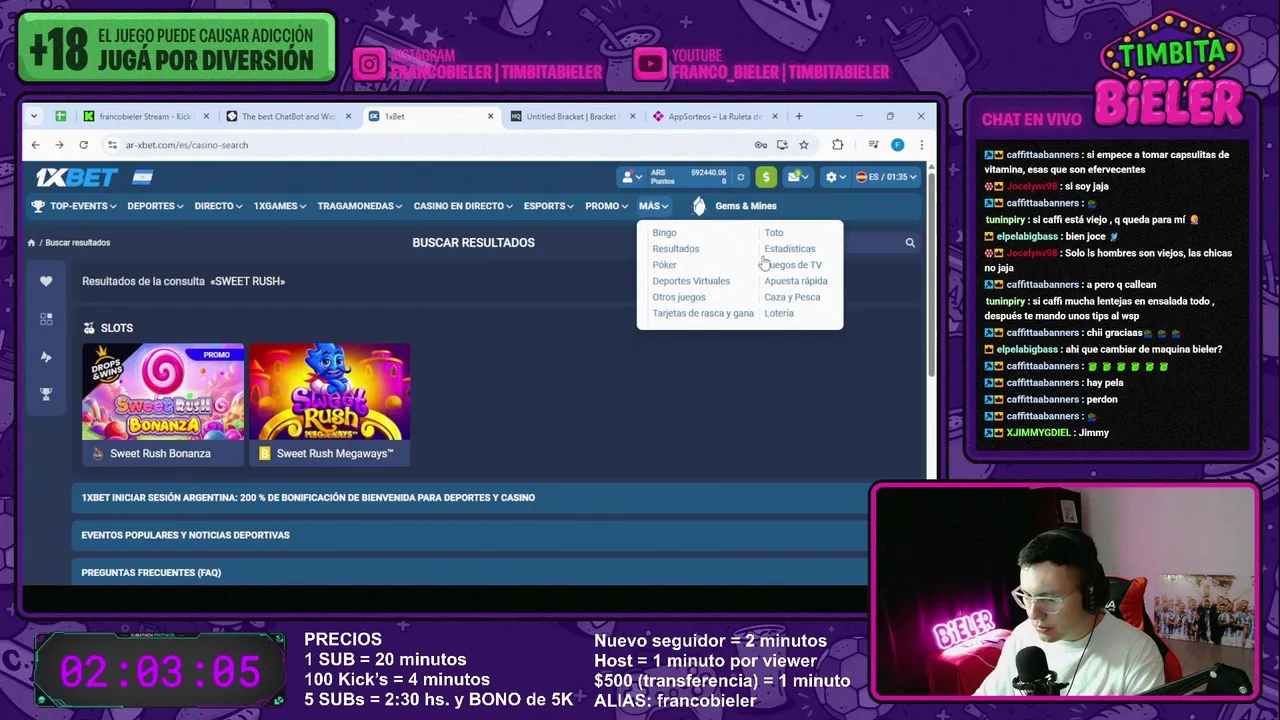Open the settings gear dropdown

835,177
